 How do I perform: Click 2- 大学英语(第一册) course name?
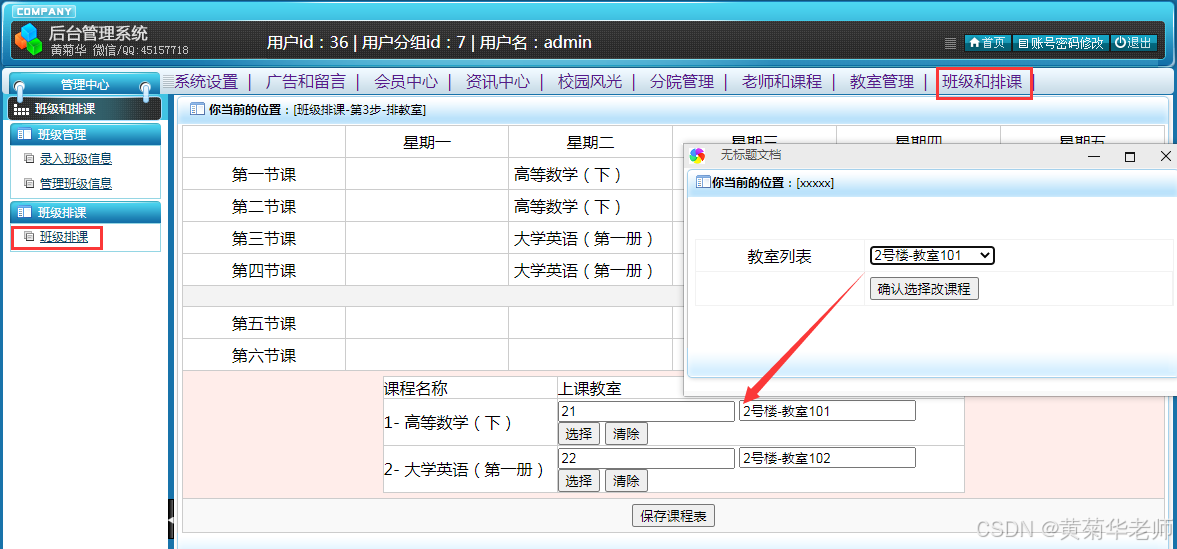tap(464, 469)
